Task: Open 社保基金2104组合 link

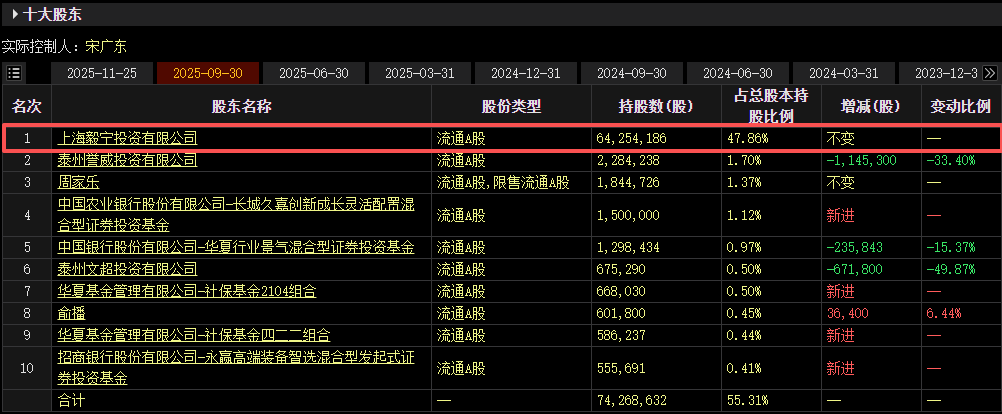Action: click(x=187, y=291)
